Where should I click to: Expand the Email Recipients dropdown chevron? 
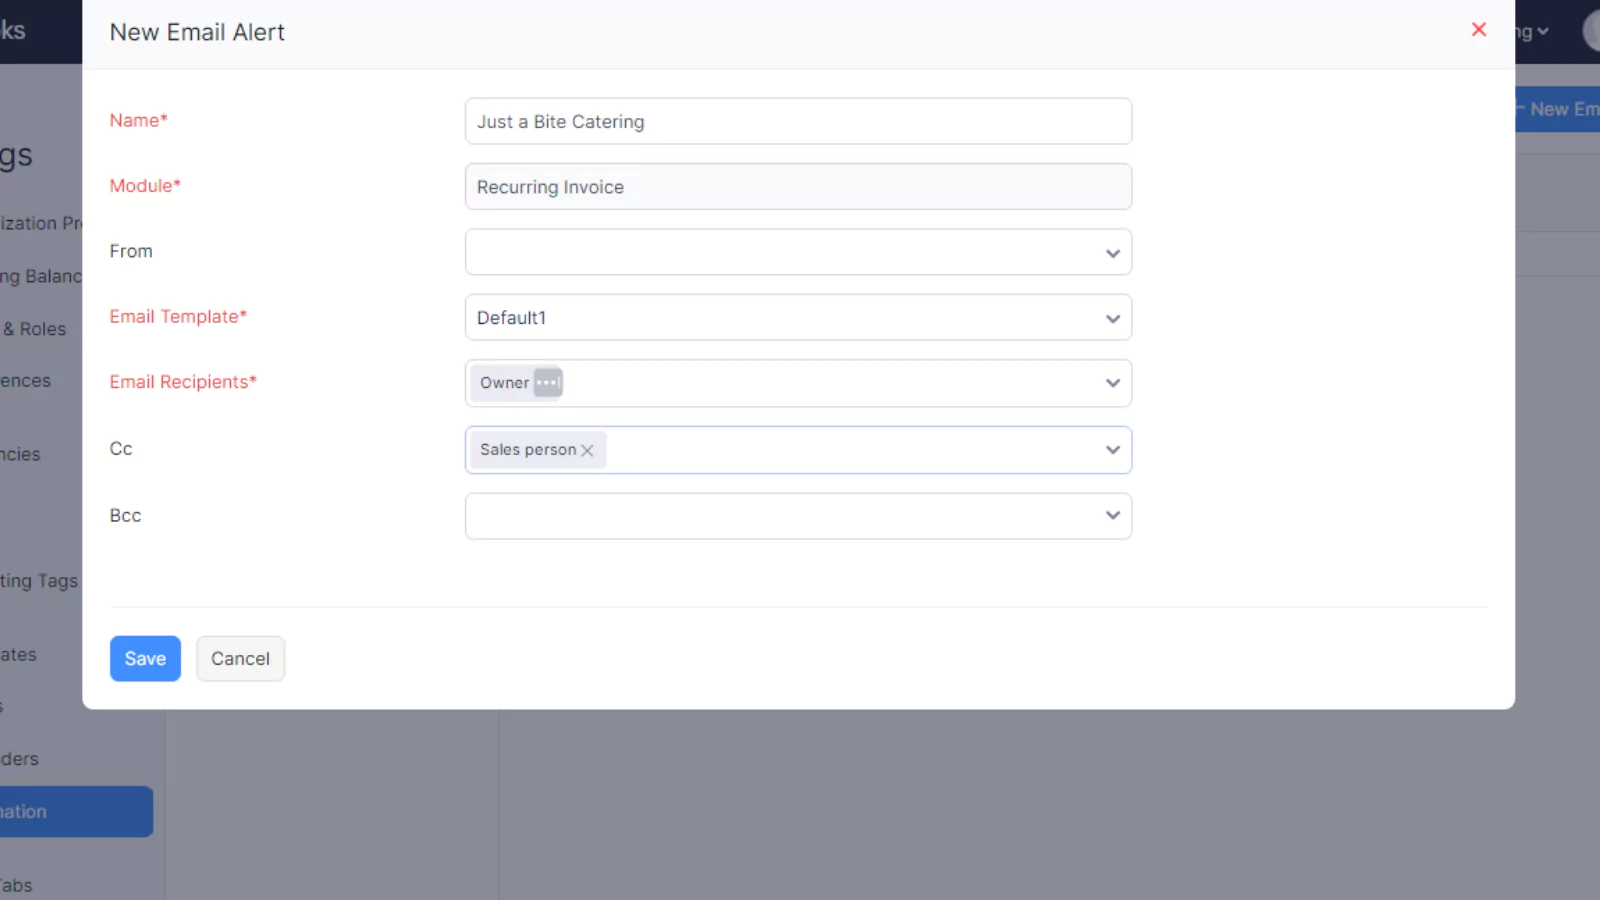pos(1112,384)
